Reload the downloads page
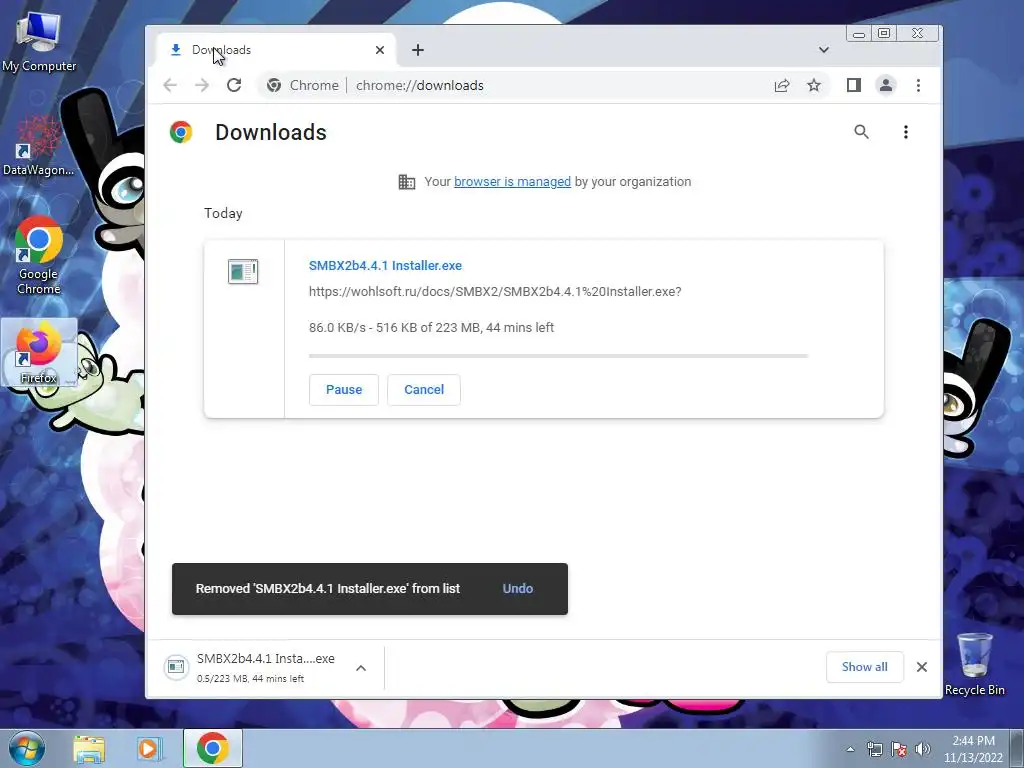This screenshot has width=1024, height=768. tap(234, 86)
